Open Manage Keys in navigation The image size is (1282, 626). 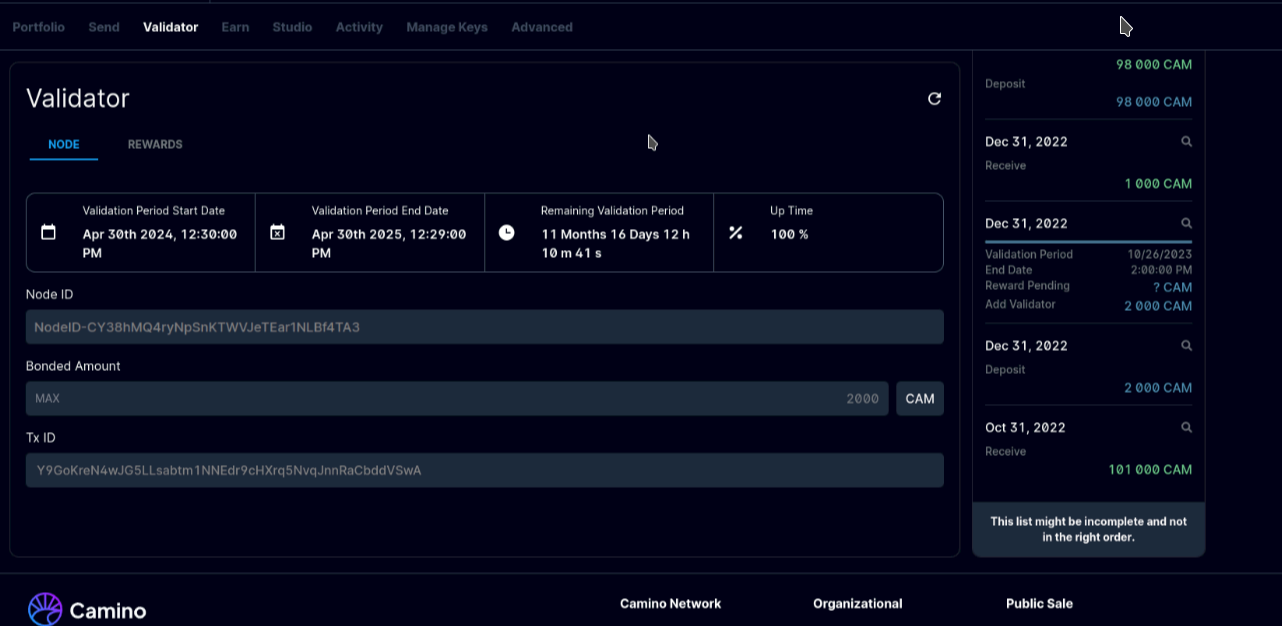click(447, 27)
